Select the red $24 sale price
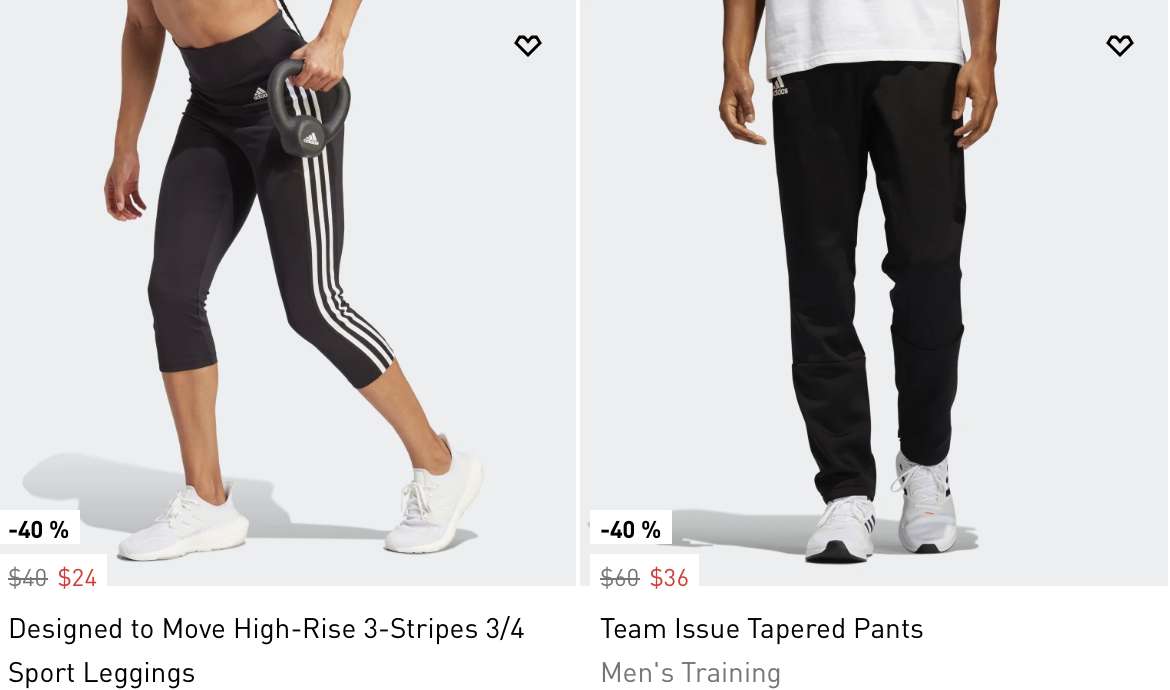Viewport: 1170px width, 690px height. [78, 577]
